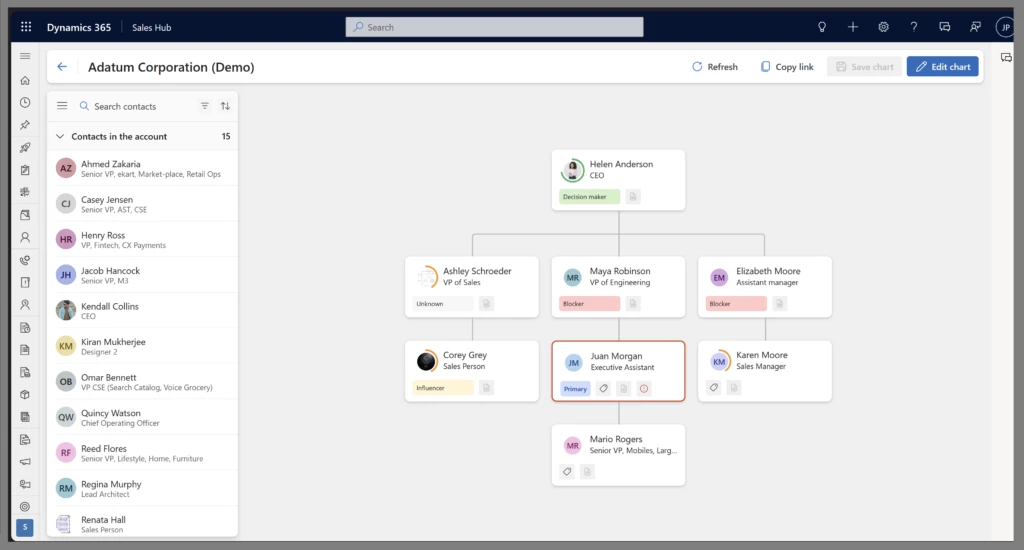
Task: Open the app launcher waffle icon
Action: tap(26, 27)
